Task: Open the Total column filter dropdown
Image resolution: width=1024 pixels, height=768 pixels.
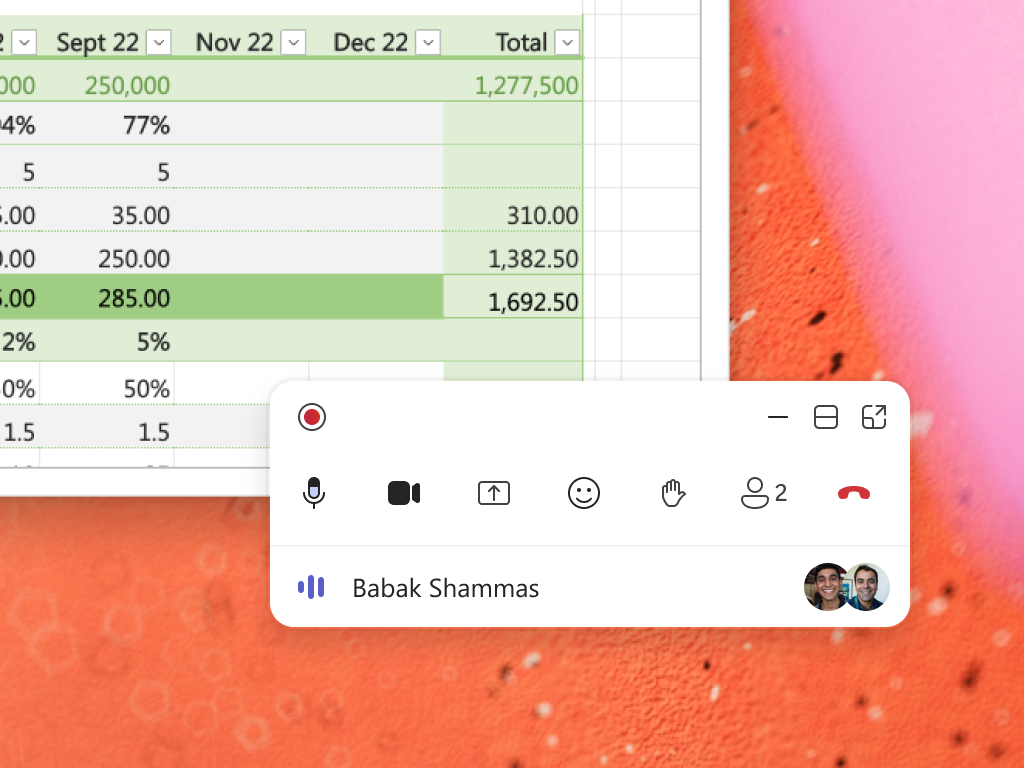Action: point(567,42)
